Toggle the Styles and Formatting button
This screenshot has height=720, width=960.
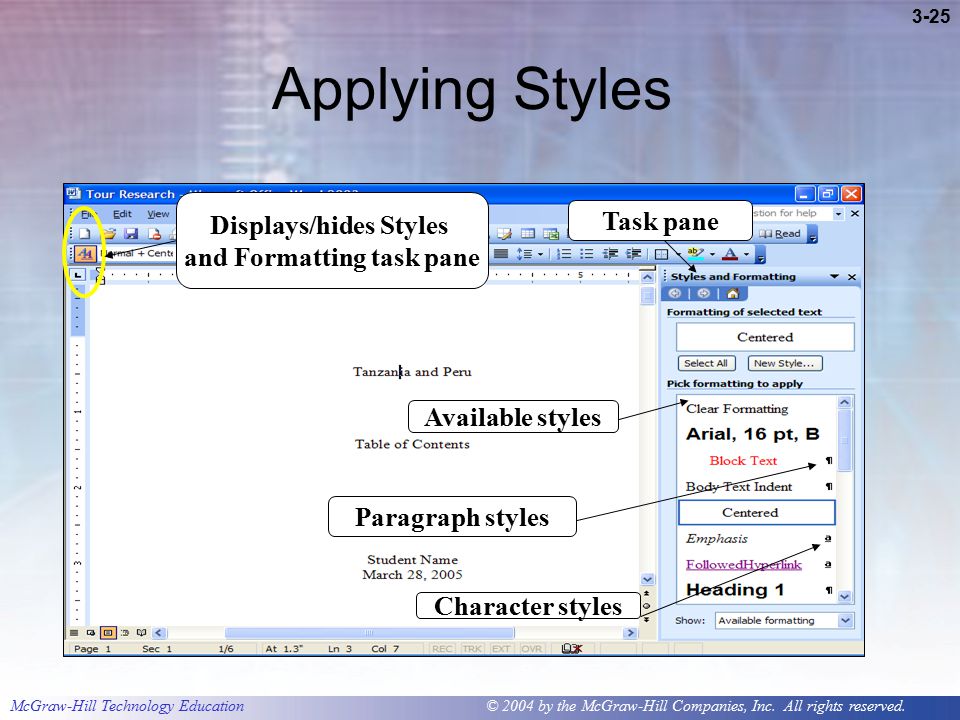[86, 253]
